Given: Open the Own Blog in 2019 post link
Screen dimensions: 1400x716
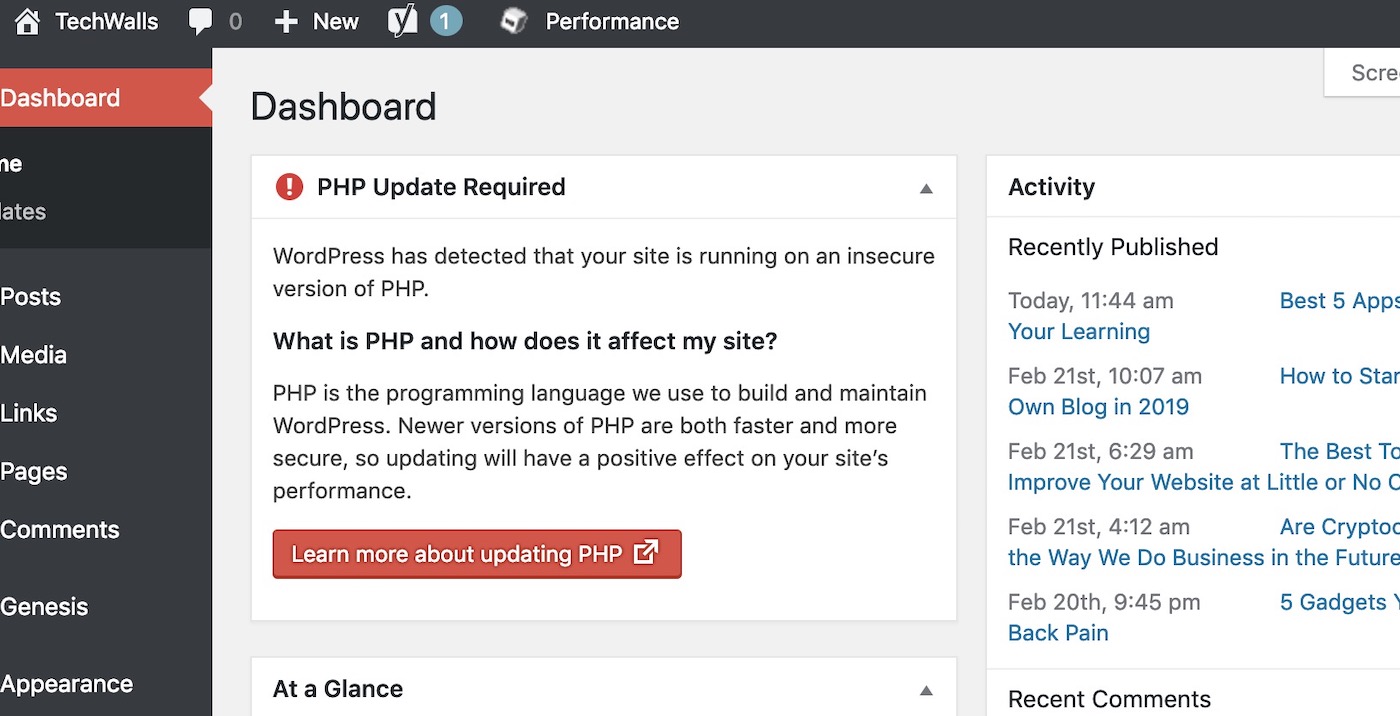Looking at the screenshot, I should click(x=1098, y=407).
